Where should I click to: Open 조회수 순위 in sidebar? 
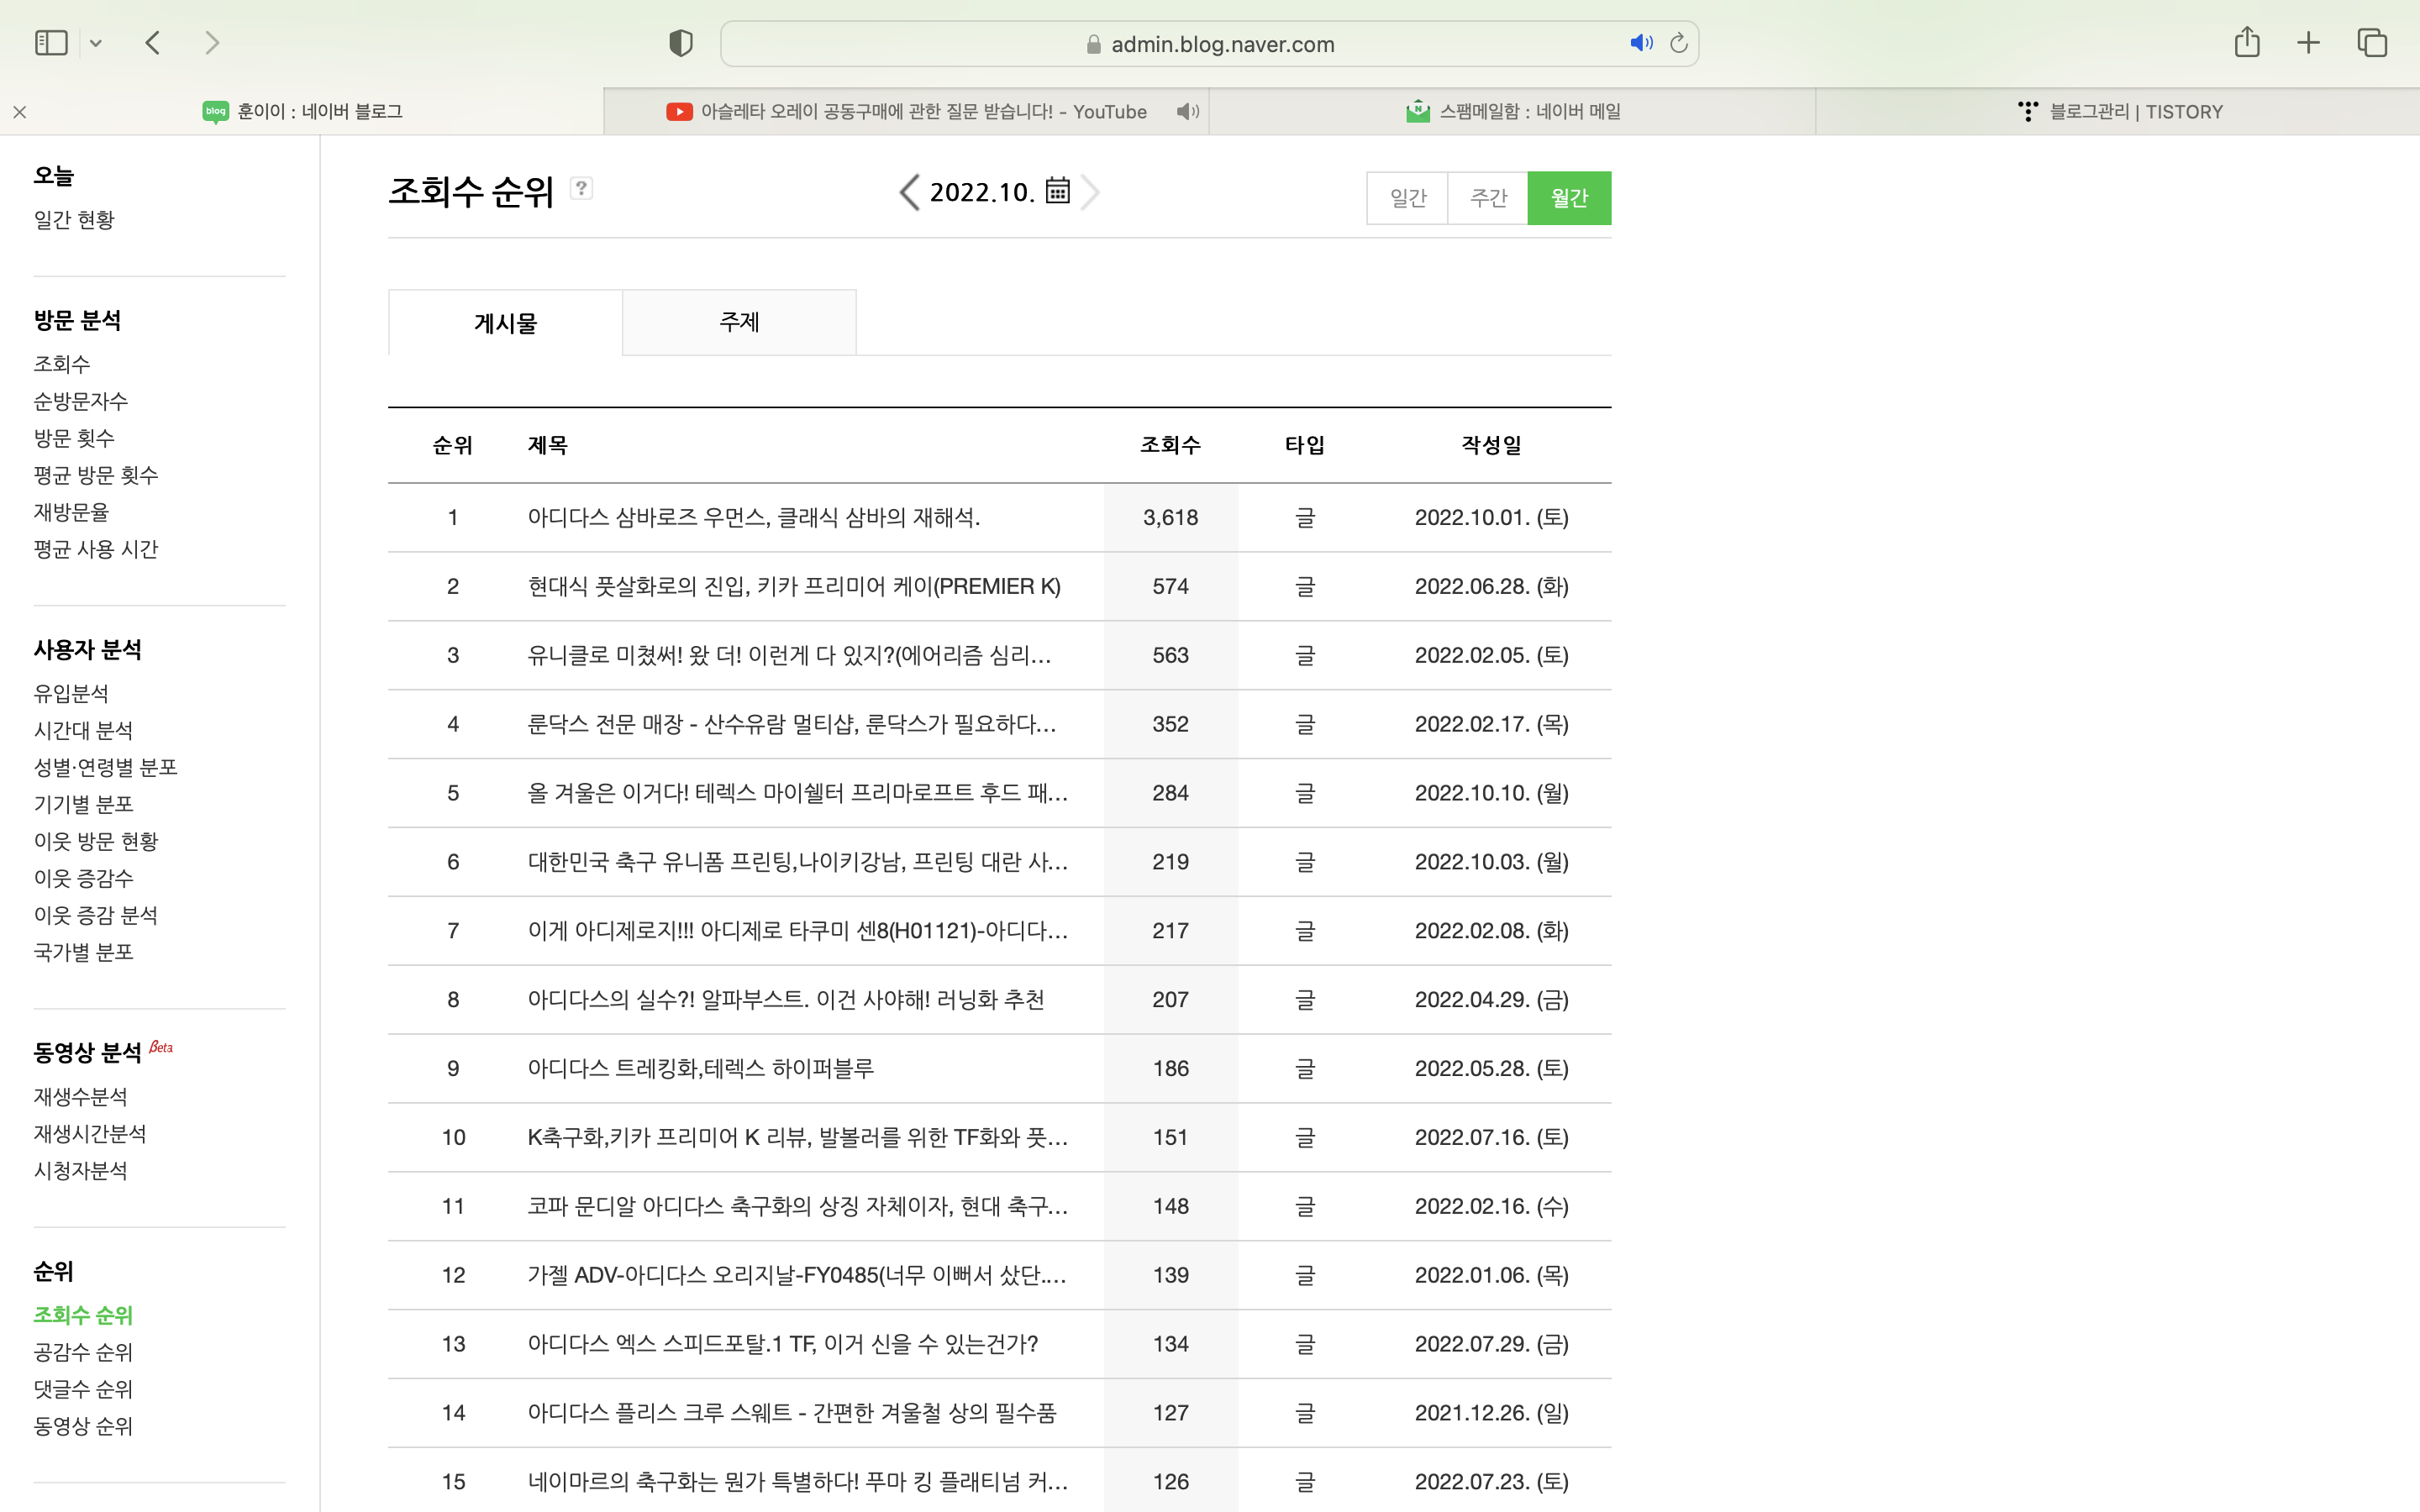pos(83,1315)
